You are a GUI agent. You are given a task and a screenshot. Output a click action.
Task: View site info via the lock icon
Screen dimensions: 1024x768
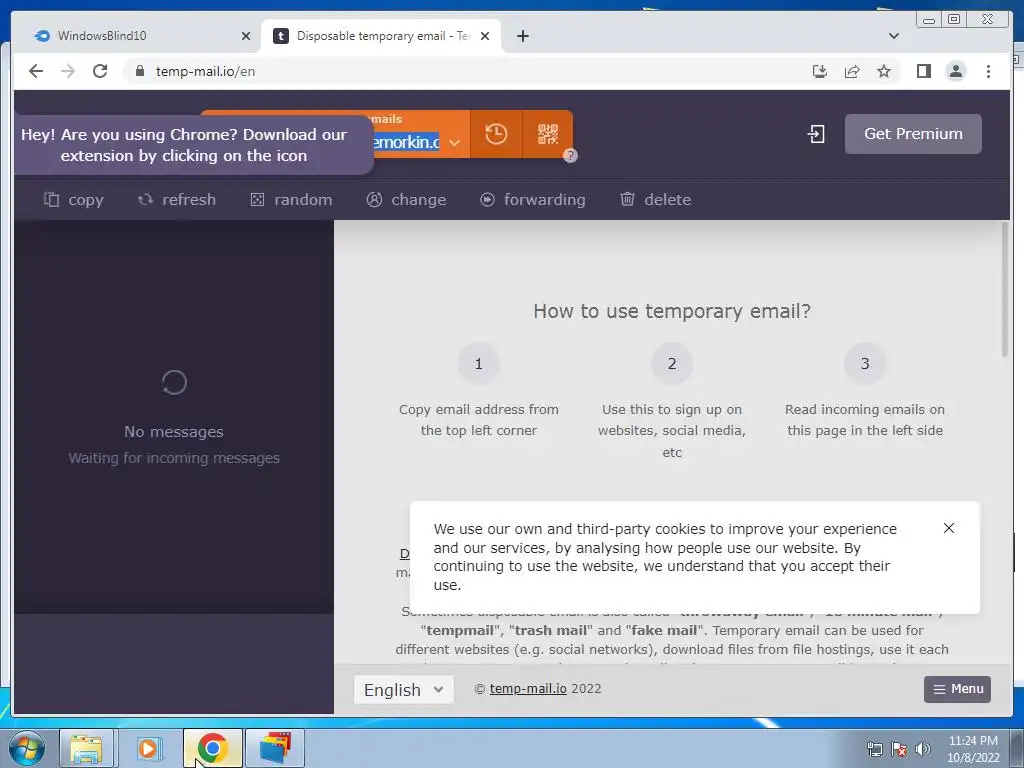point(139,71)
